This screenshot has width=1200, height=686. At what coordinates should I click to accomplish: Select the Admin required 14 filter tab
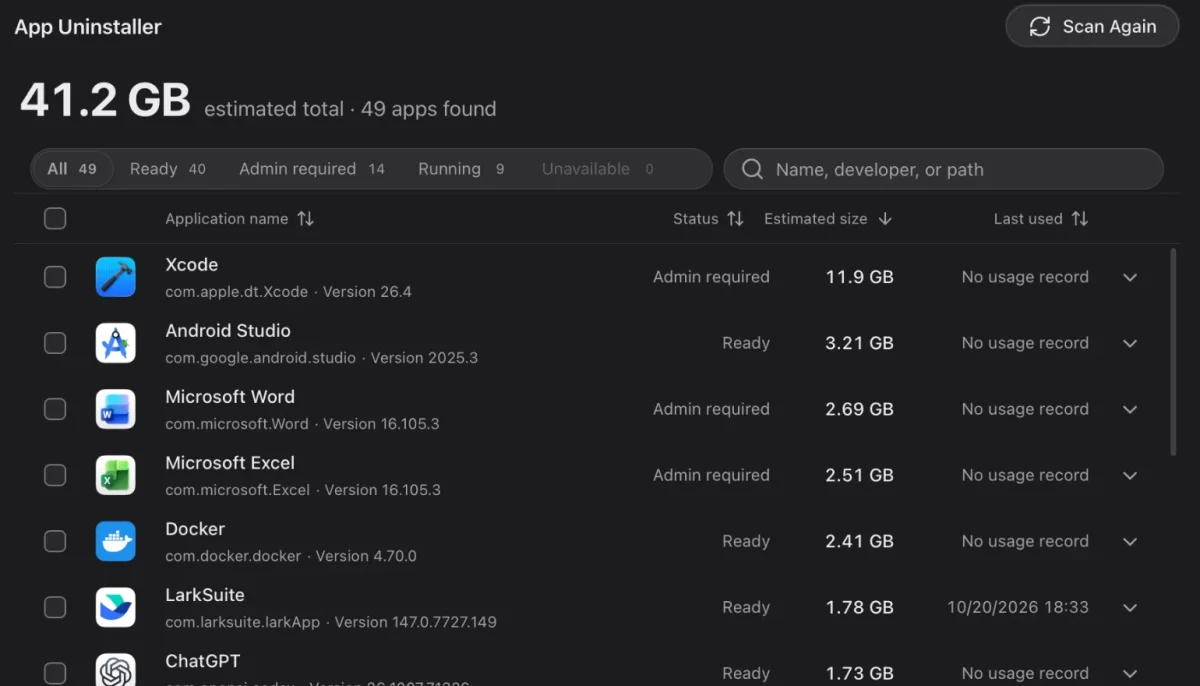click(312, 169)
